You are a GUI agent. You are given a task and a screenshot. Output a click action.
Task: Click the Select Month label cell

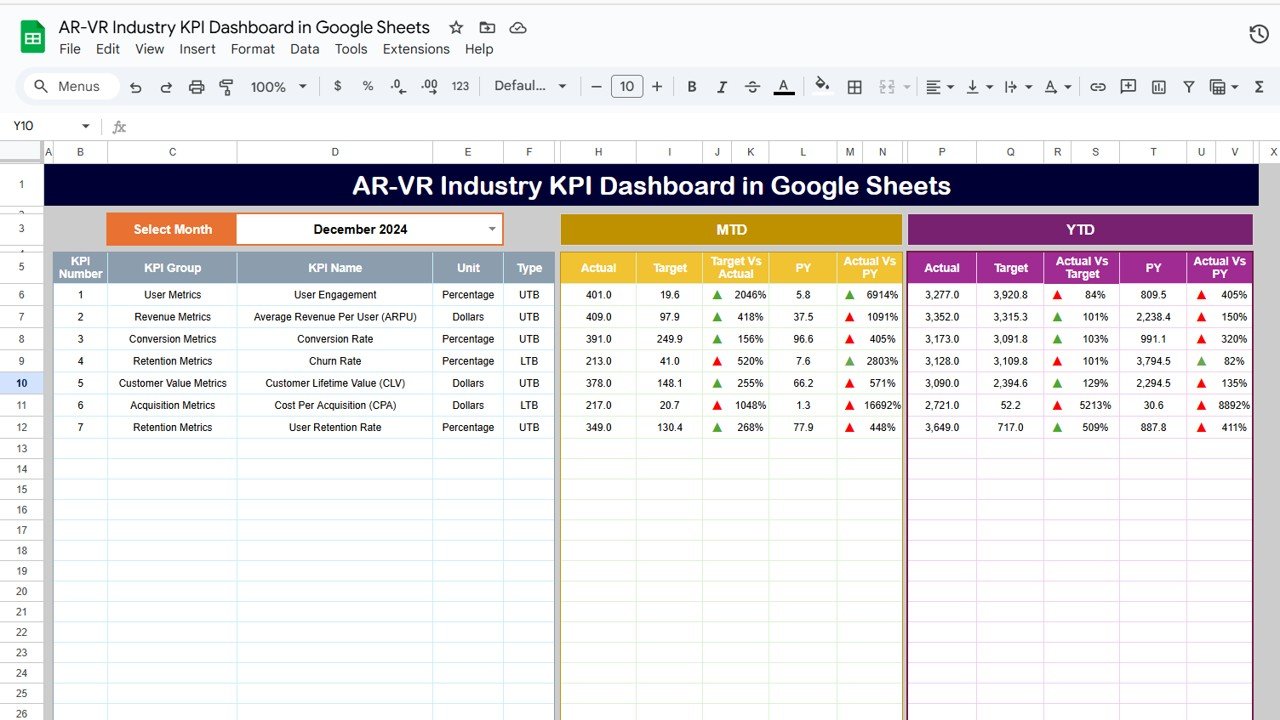click(172, 229)
